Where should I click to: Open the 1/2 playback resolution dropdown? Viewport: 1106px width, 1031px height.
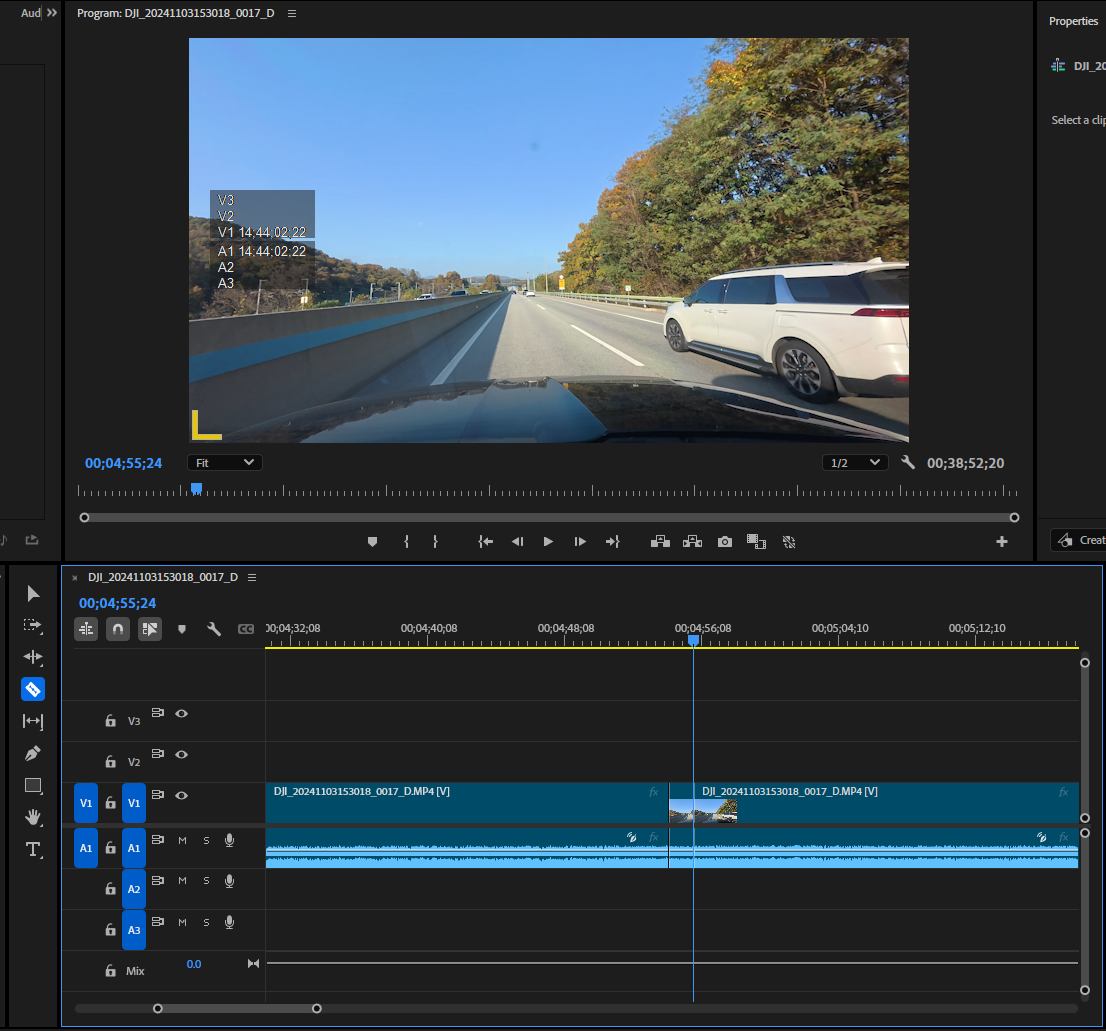click(855, 463)
